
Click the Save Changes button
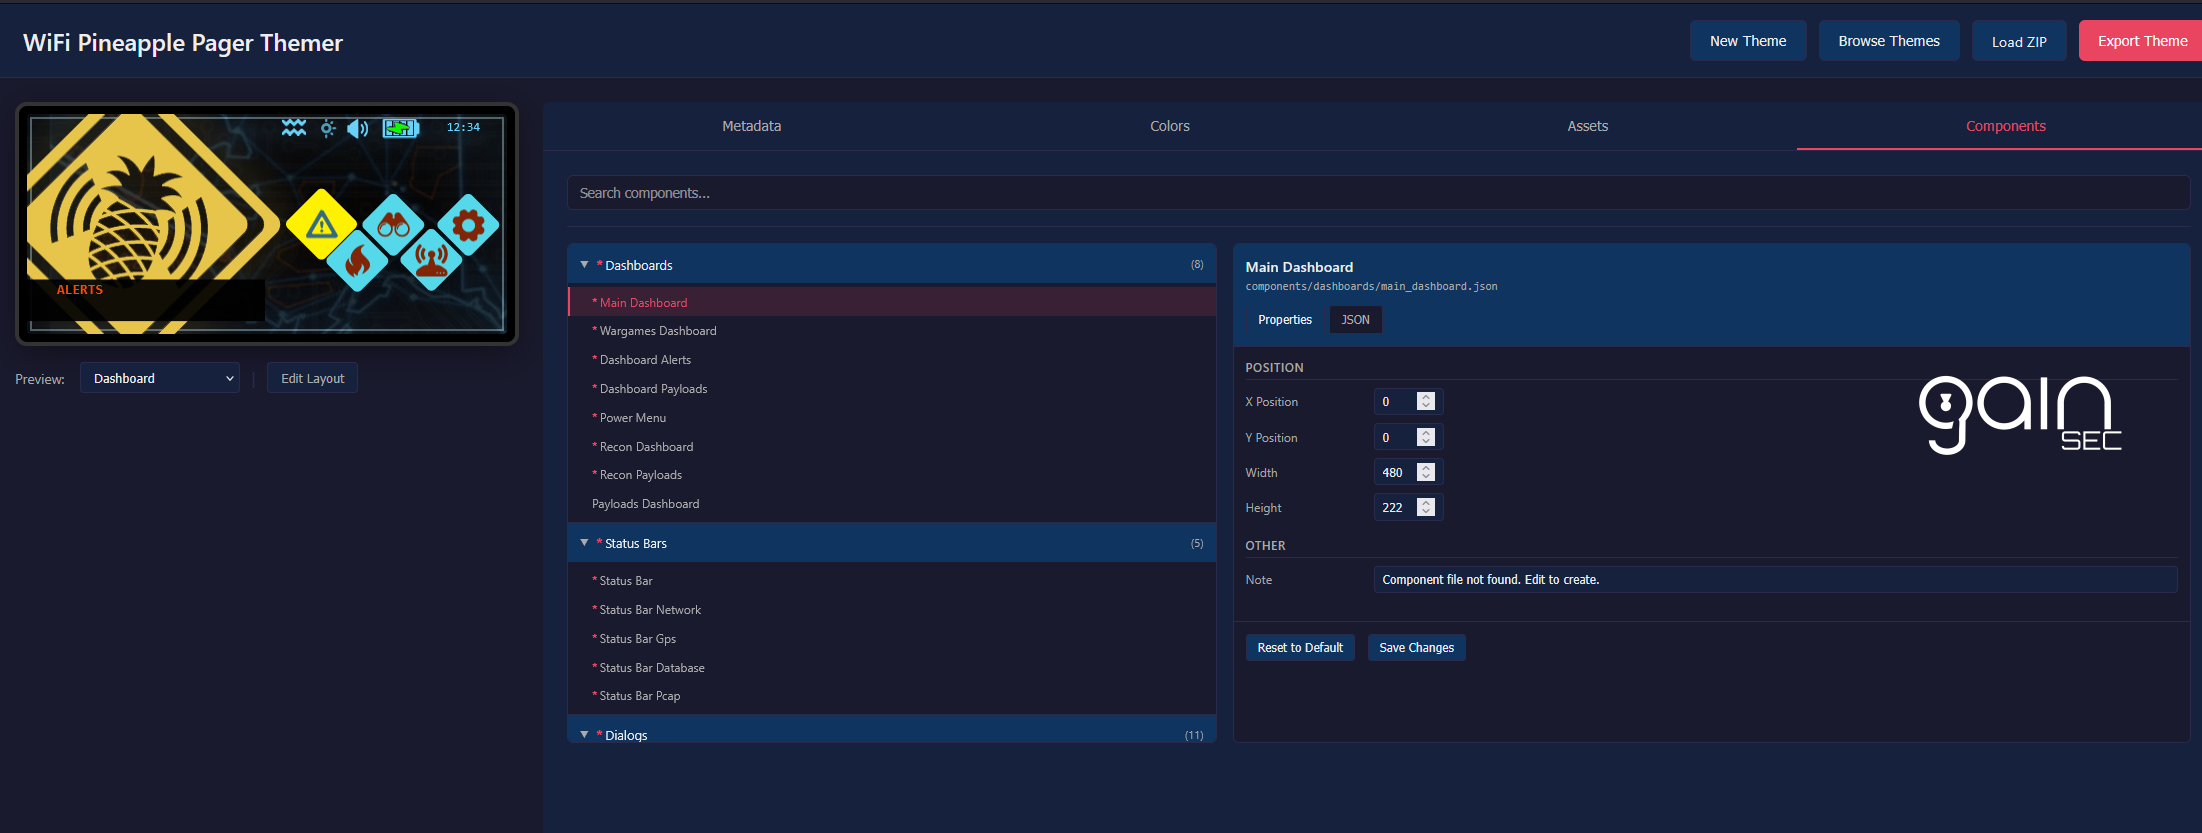(x=1417, y=648)
